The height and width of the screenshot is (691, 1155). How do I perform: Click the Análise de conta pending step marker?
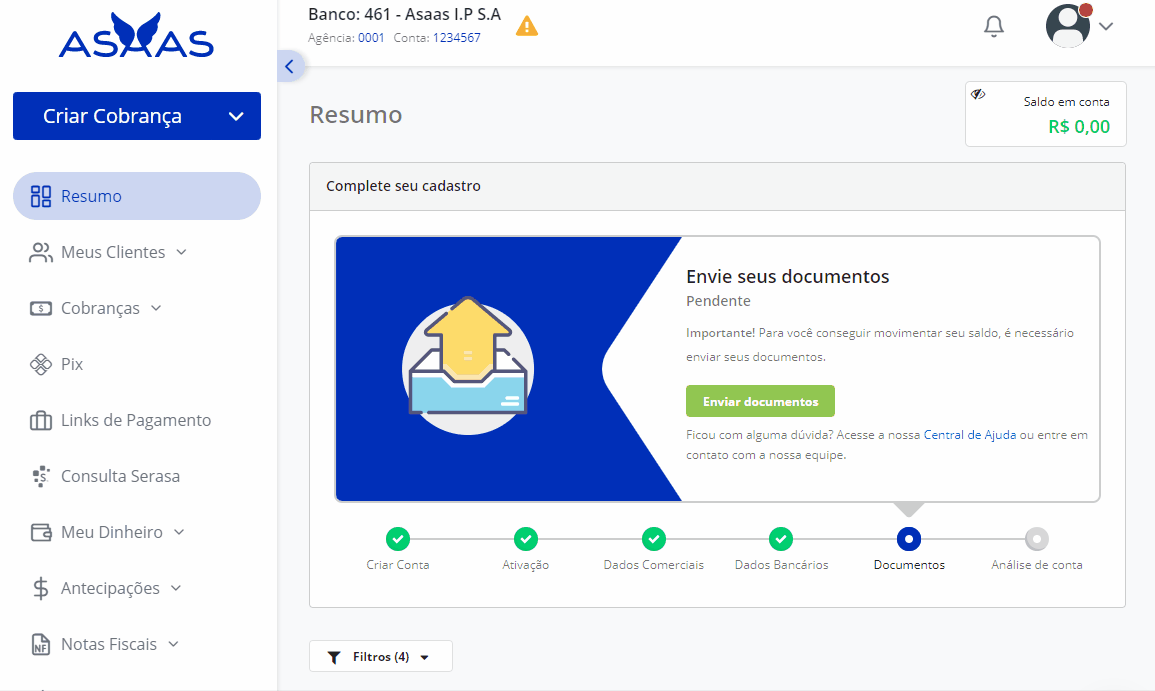pos(1036,539)
